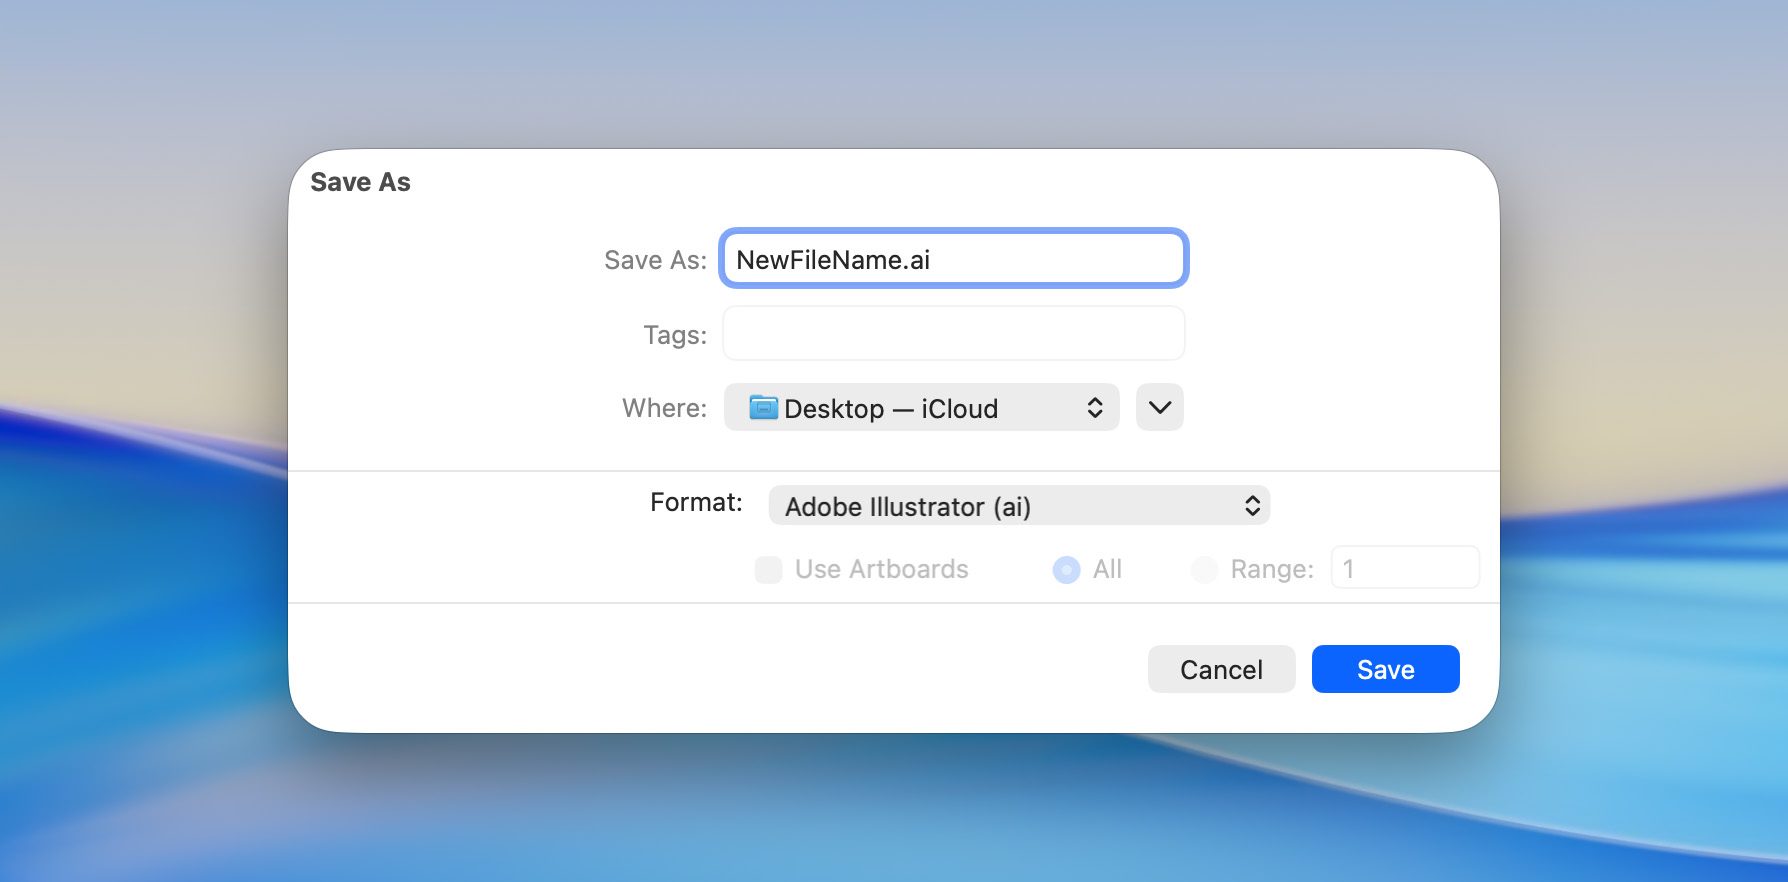Screen dimensions: 1788x882
Task: Select the All radio button
Action: [1066, 570]
